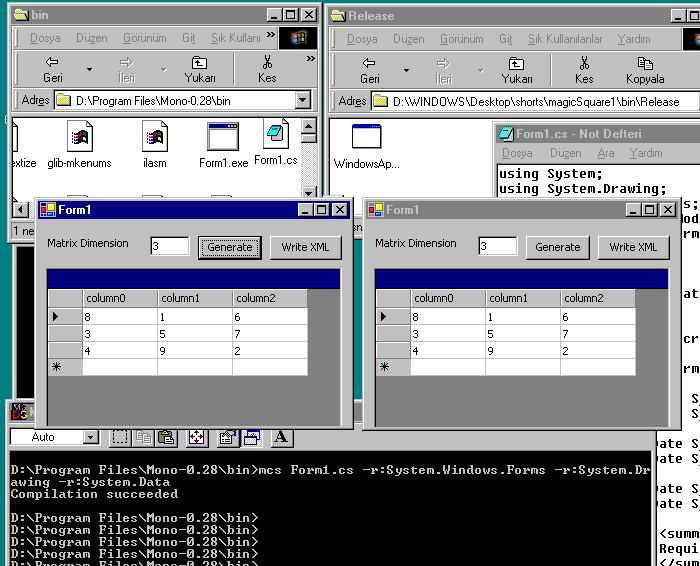Image resolution: width=700 pixels, height=566 pixels.
Task: Select the WindowsAp... application icon
Action: coord(367,137)
